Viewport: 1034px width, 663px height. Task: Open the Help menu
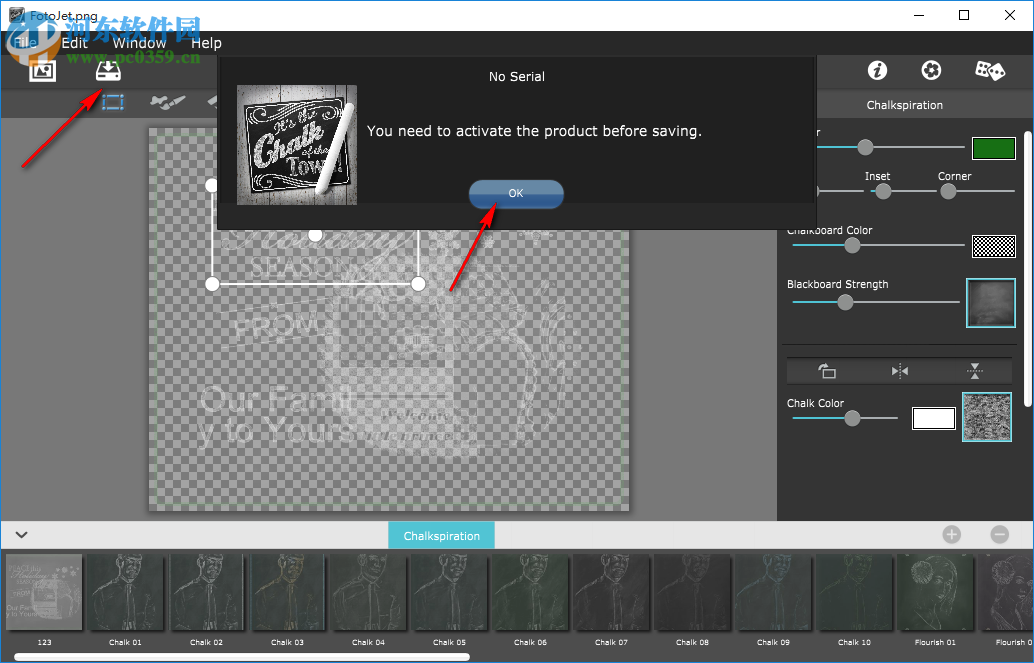coord(206,43)
